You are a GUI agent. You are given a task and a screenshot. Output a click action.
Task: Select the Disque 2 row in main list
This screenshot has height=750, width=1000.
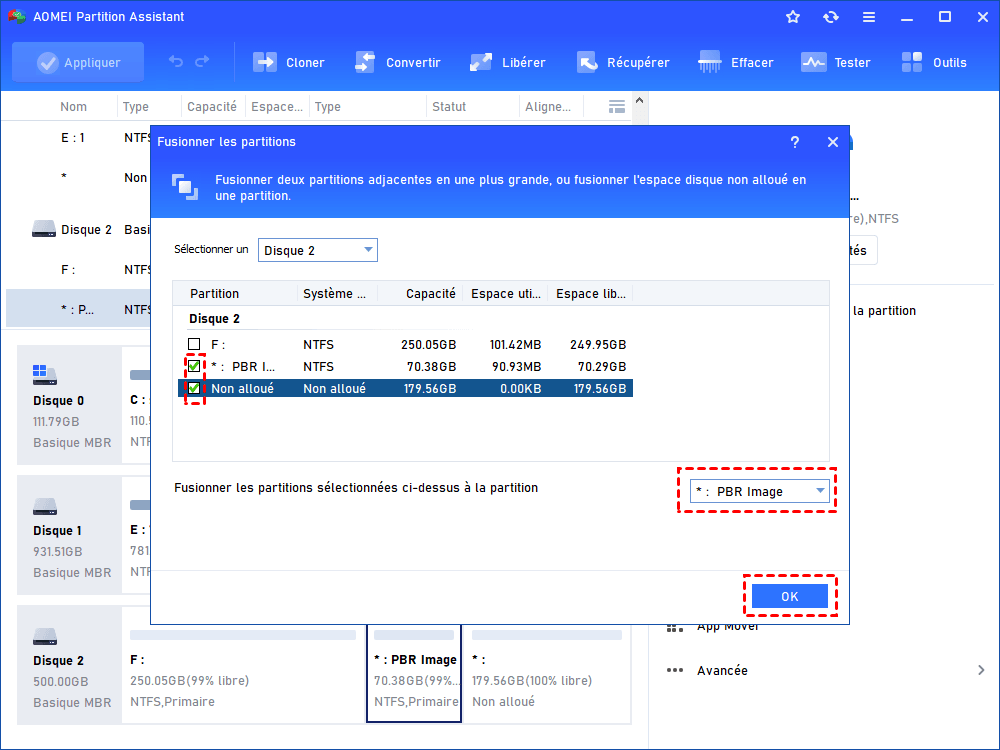click(x=77, y=230)
